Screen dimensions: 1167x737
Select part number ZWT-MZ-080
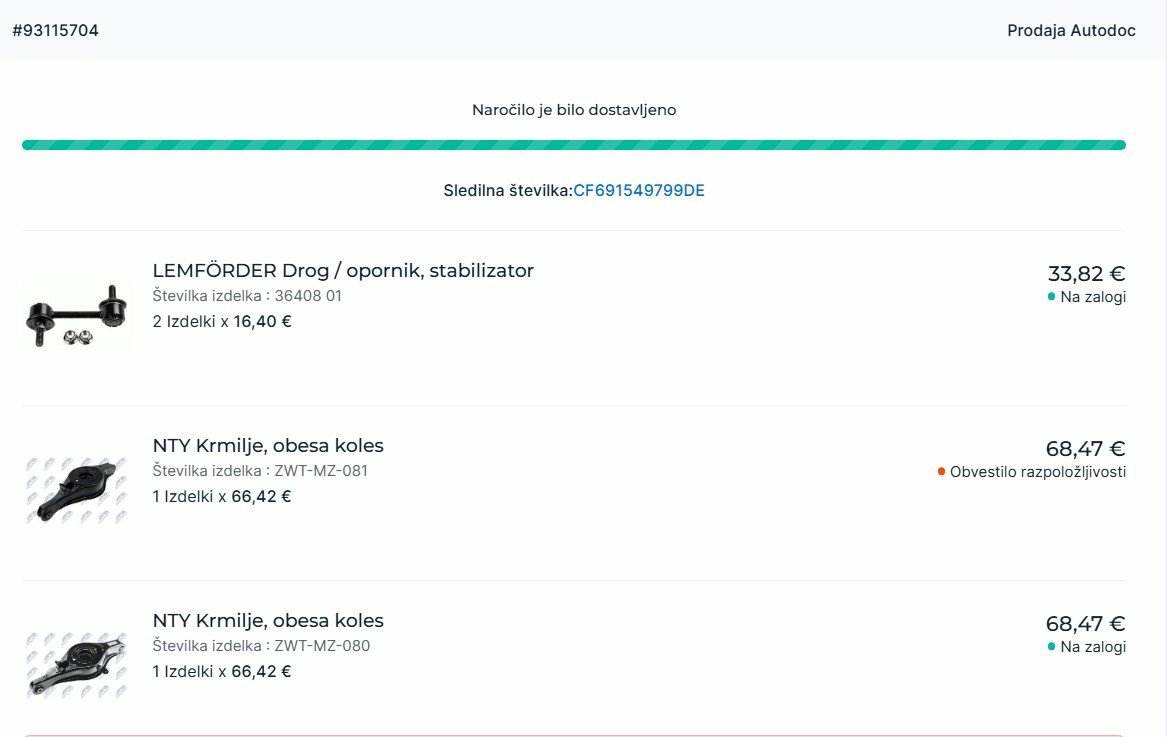322,645
